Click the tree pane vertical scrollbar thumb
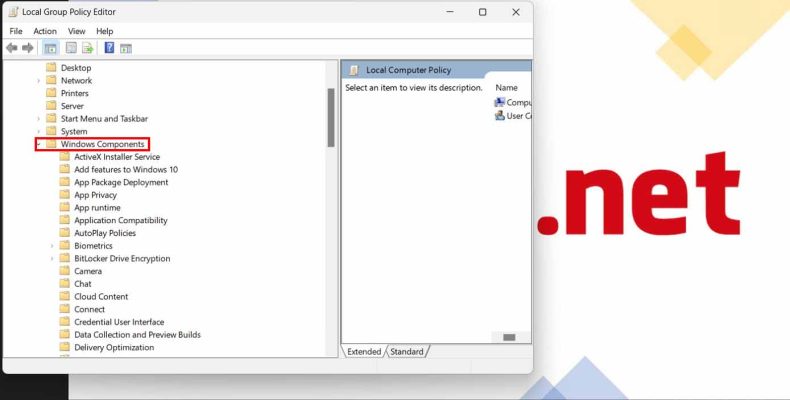This screenshot has height=400, width=790. point(331,117)
